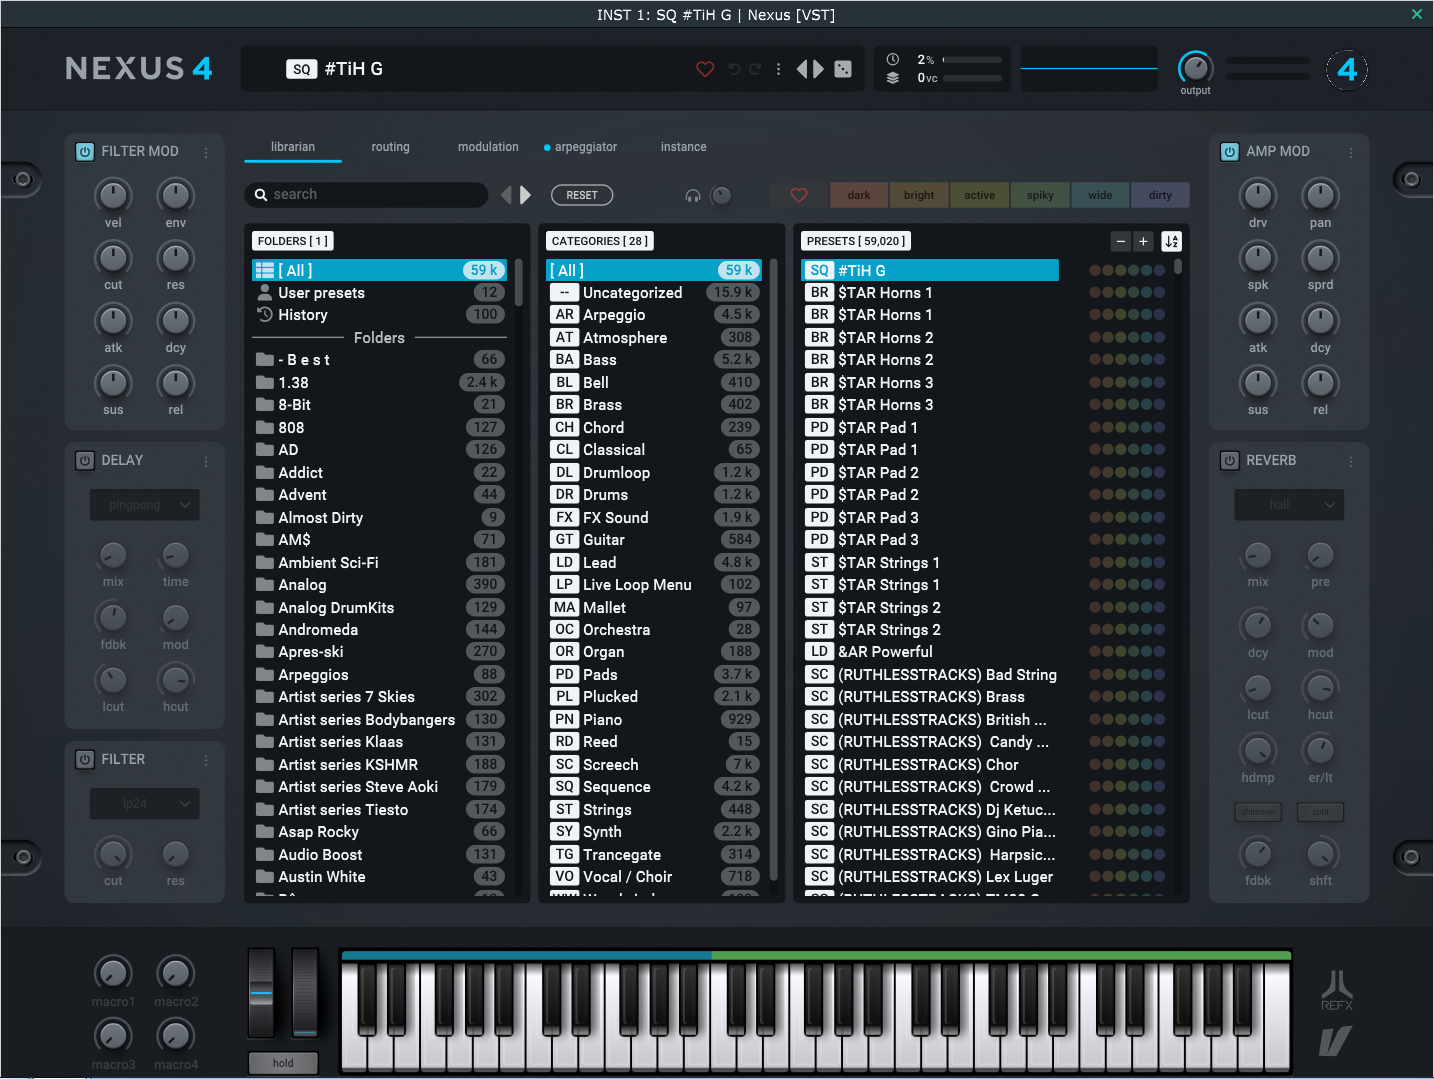Click the alphabetical sort icon in the presets panel
Image resolution: width=1434 pixels, height=1079 pixels.
1171,241
